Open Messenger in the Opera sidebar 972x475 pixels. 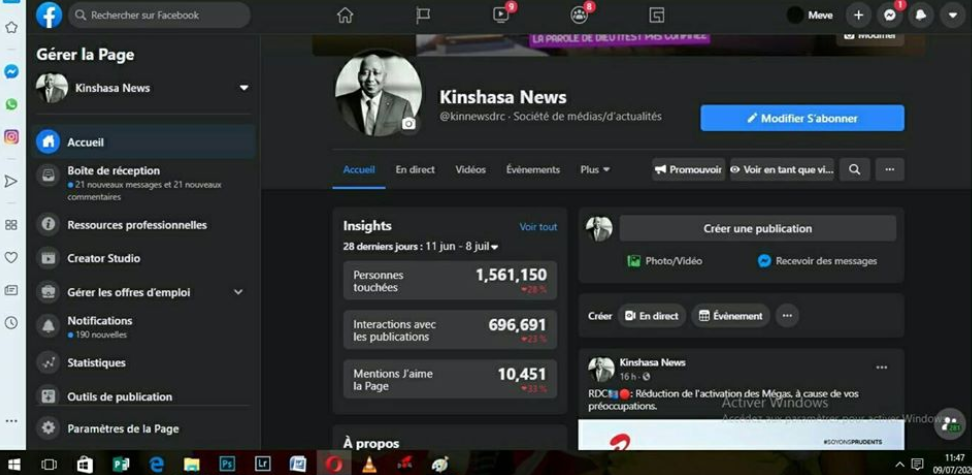11,72
